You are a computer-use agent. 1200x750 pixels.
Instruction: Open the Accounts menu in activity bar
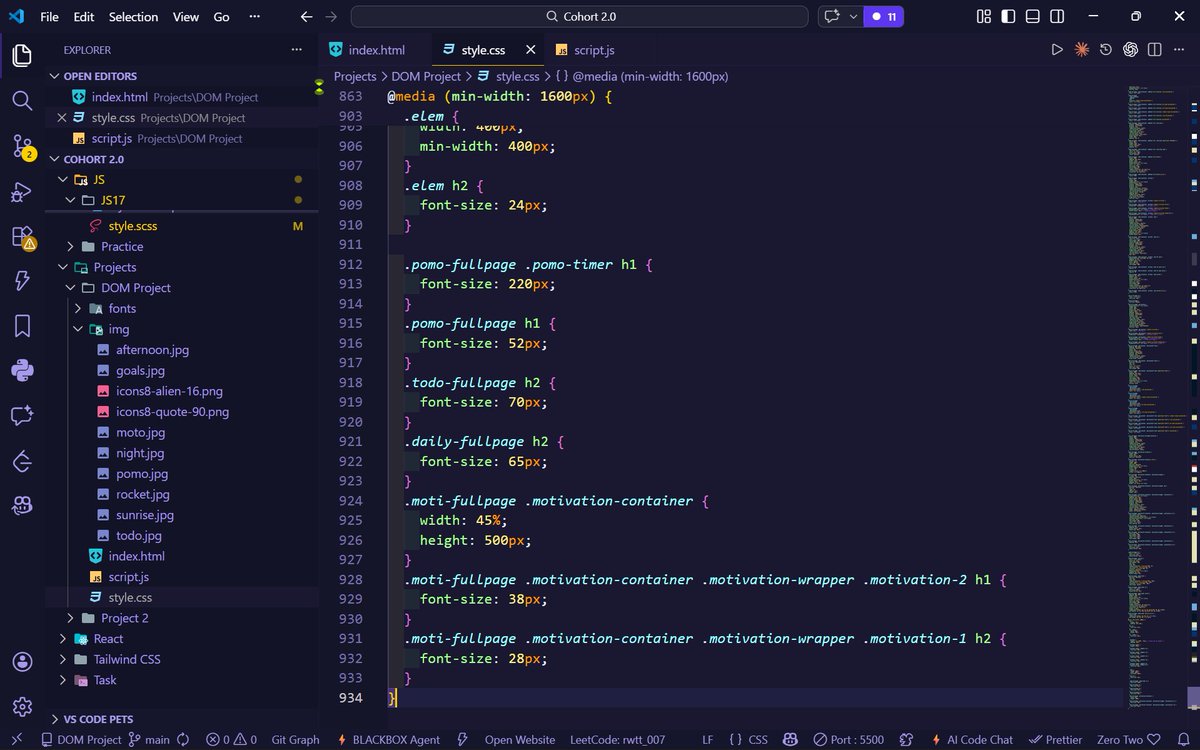22,662
